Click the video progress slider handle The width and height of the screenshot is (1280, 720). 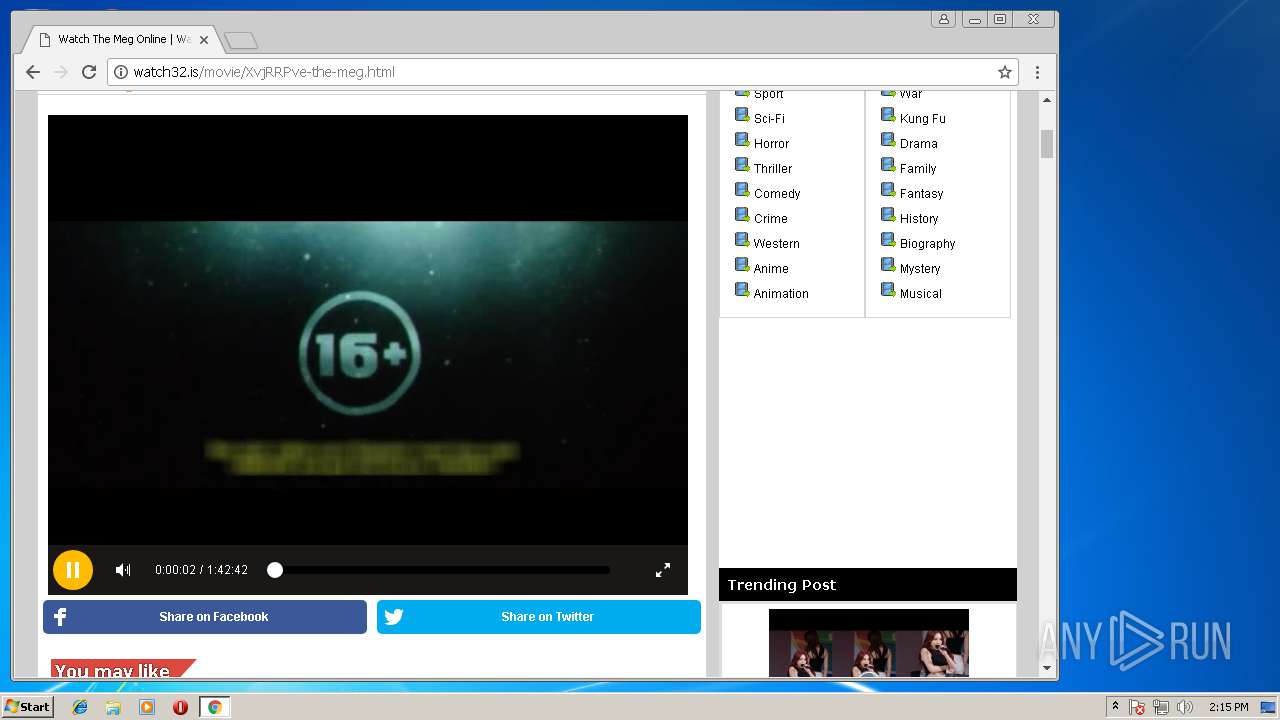(275, 570)
